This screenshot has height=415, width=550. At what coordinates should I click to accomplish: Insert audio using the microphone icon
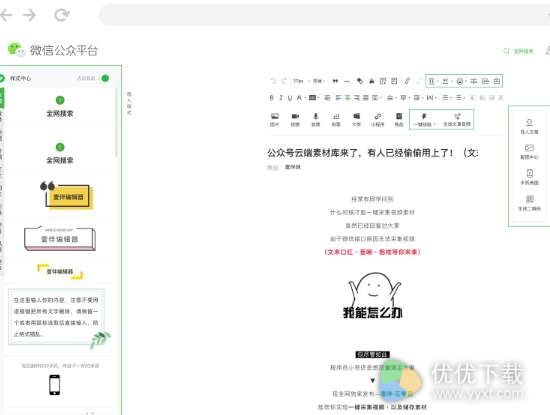pyautogui.click(x=316, y=120)
